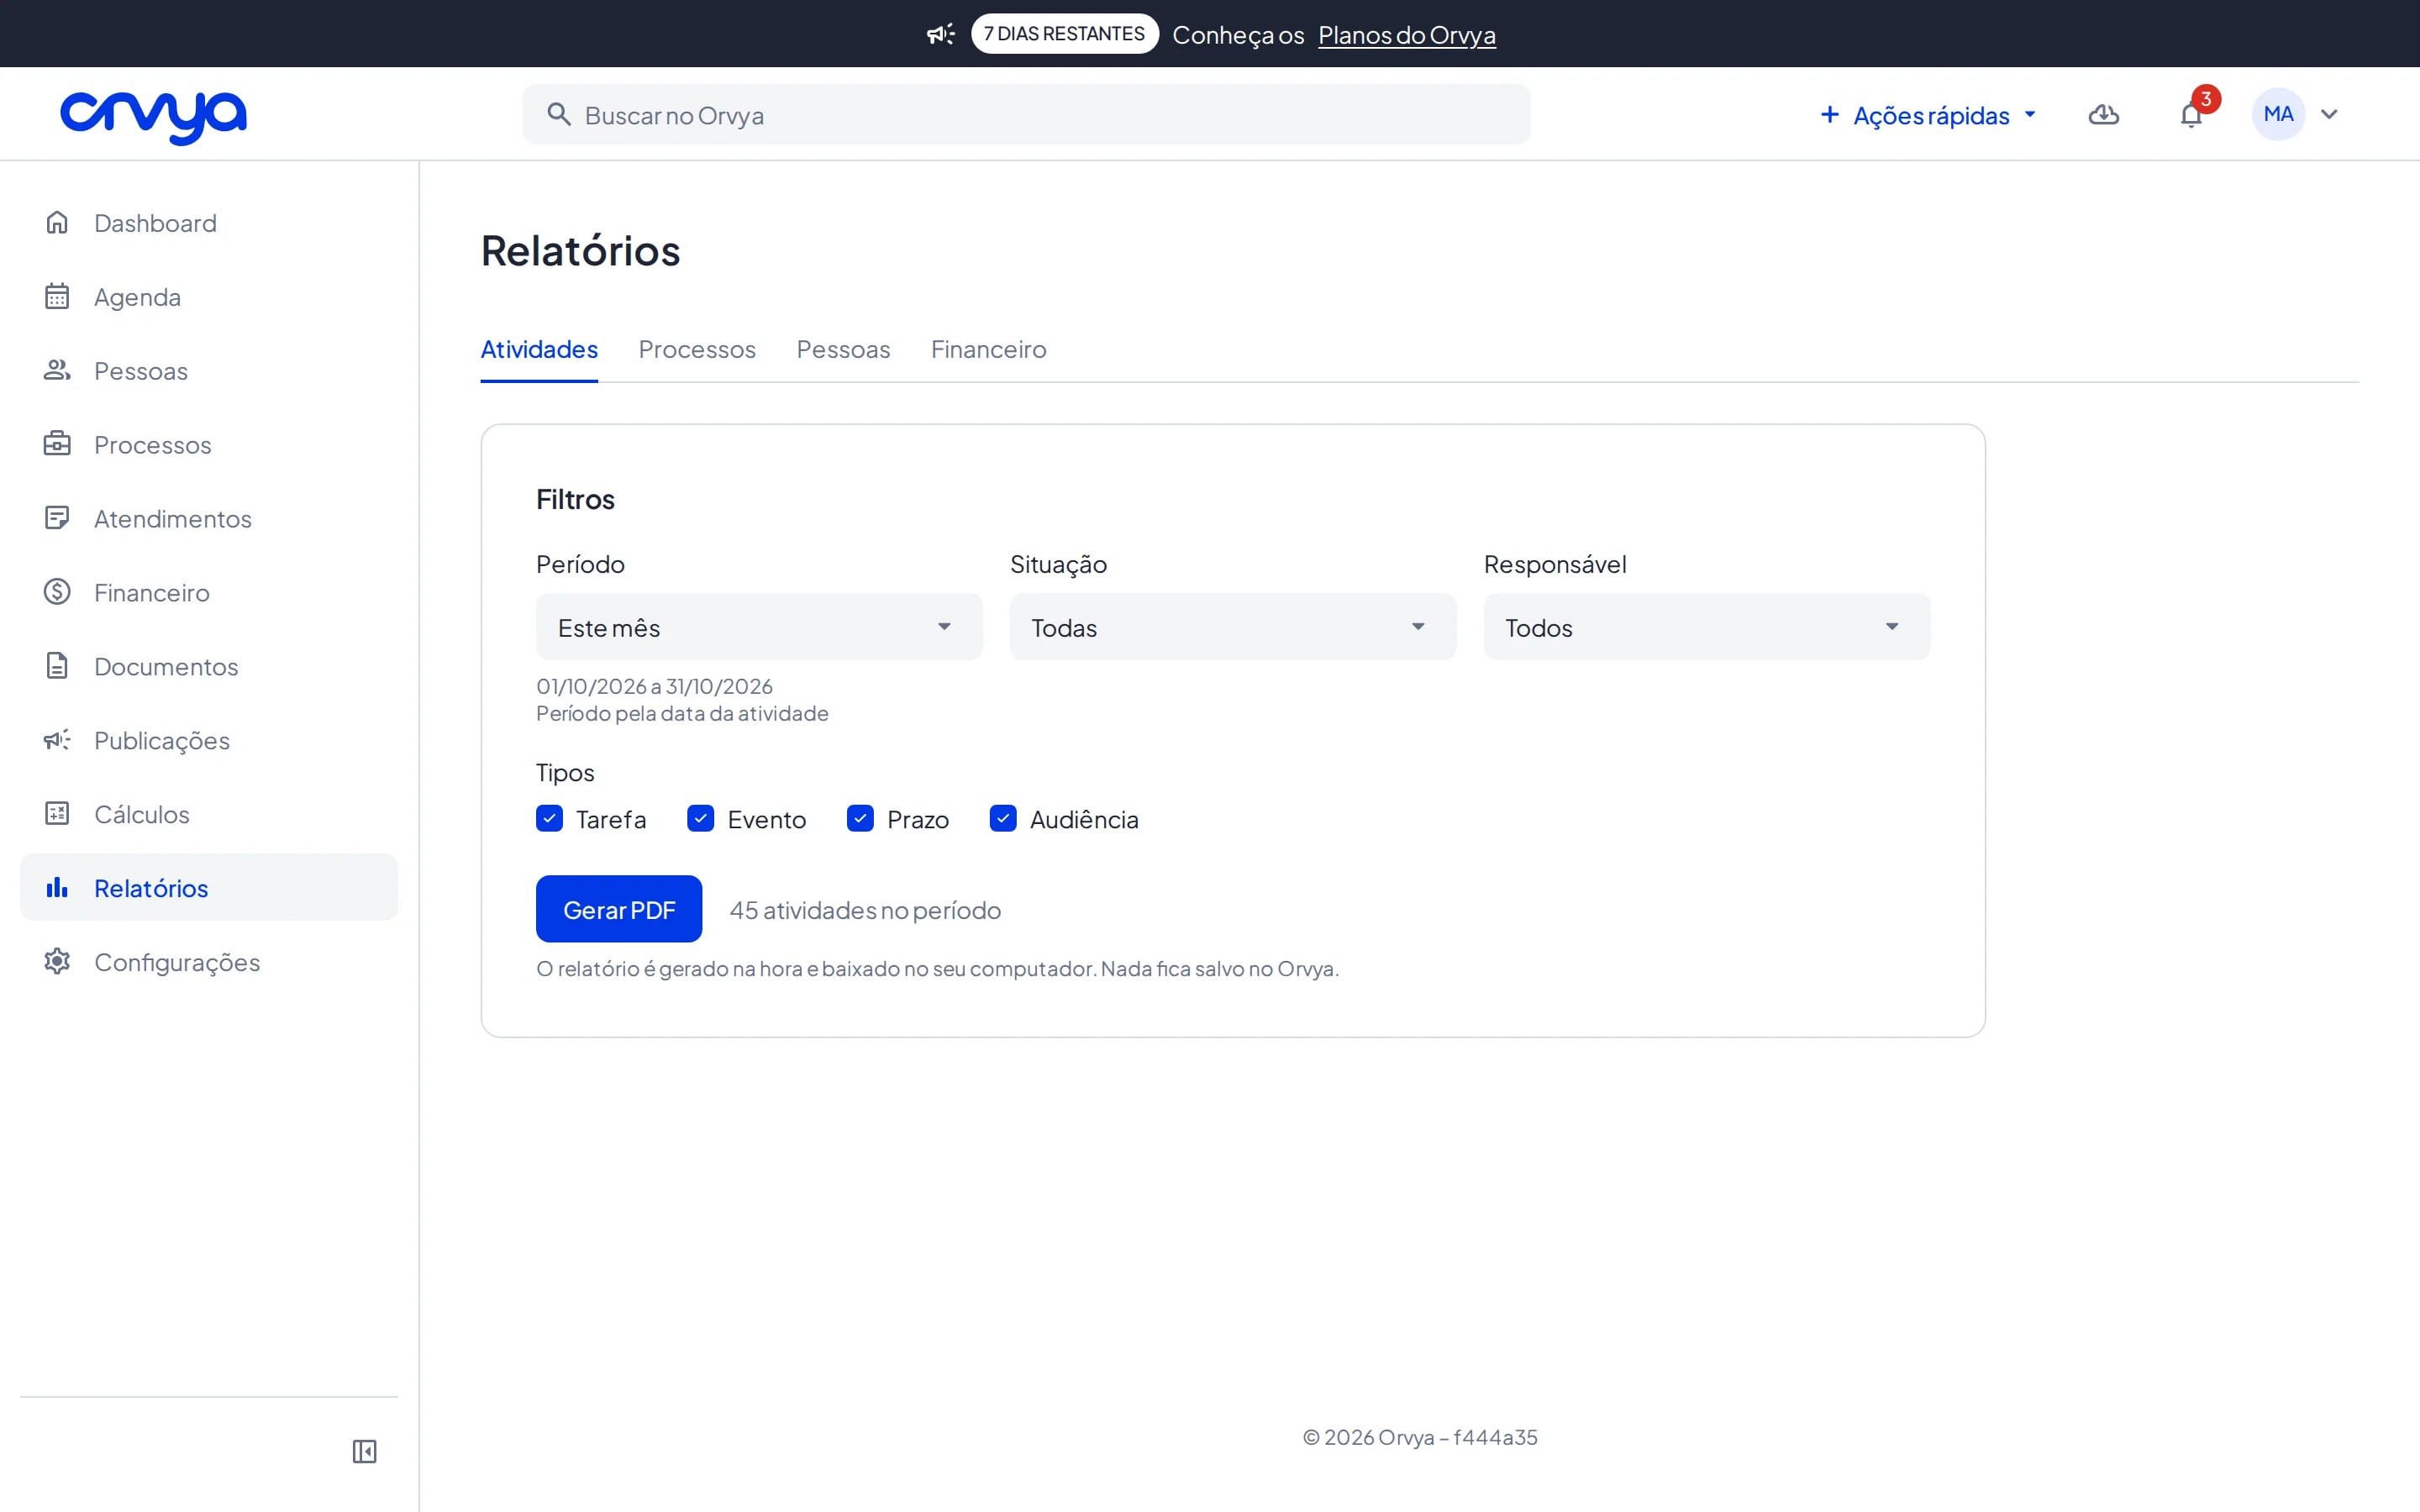
Task: Open notifications bell with 3 badge
Action: (x=2191, y=115)
